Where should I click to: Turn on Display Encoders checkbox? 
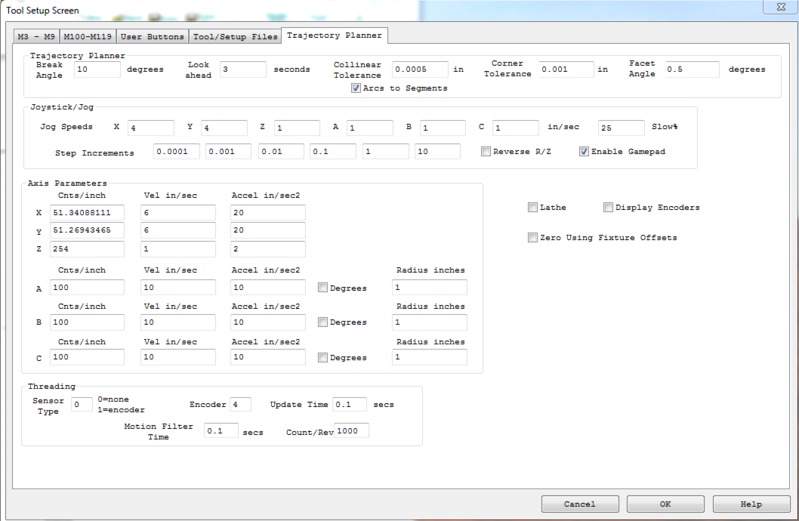pyautogui.click(x=608, y=208)
